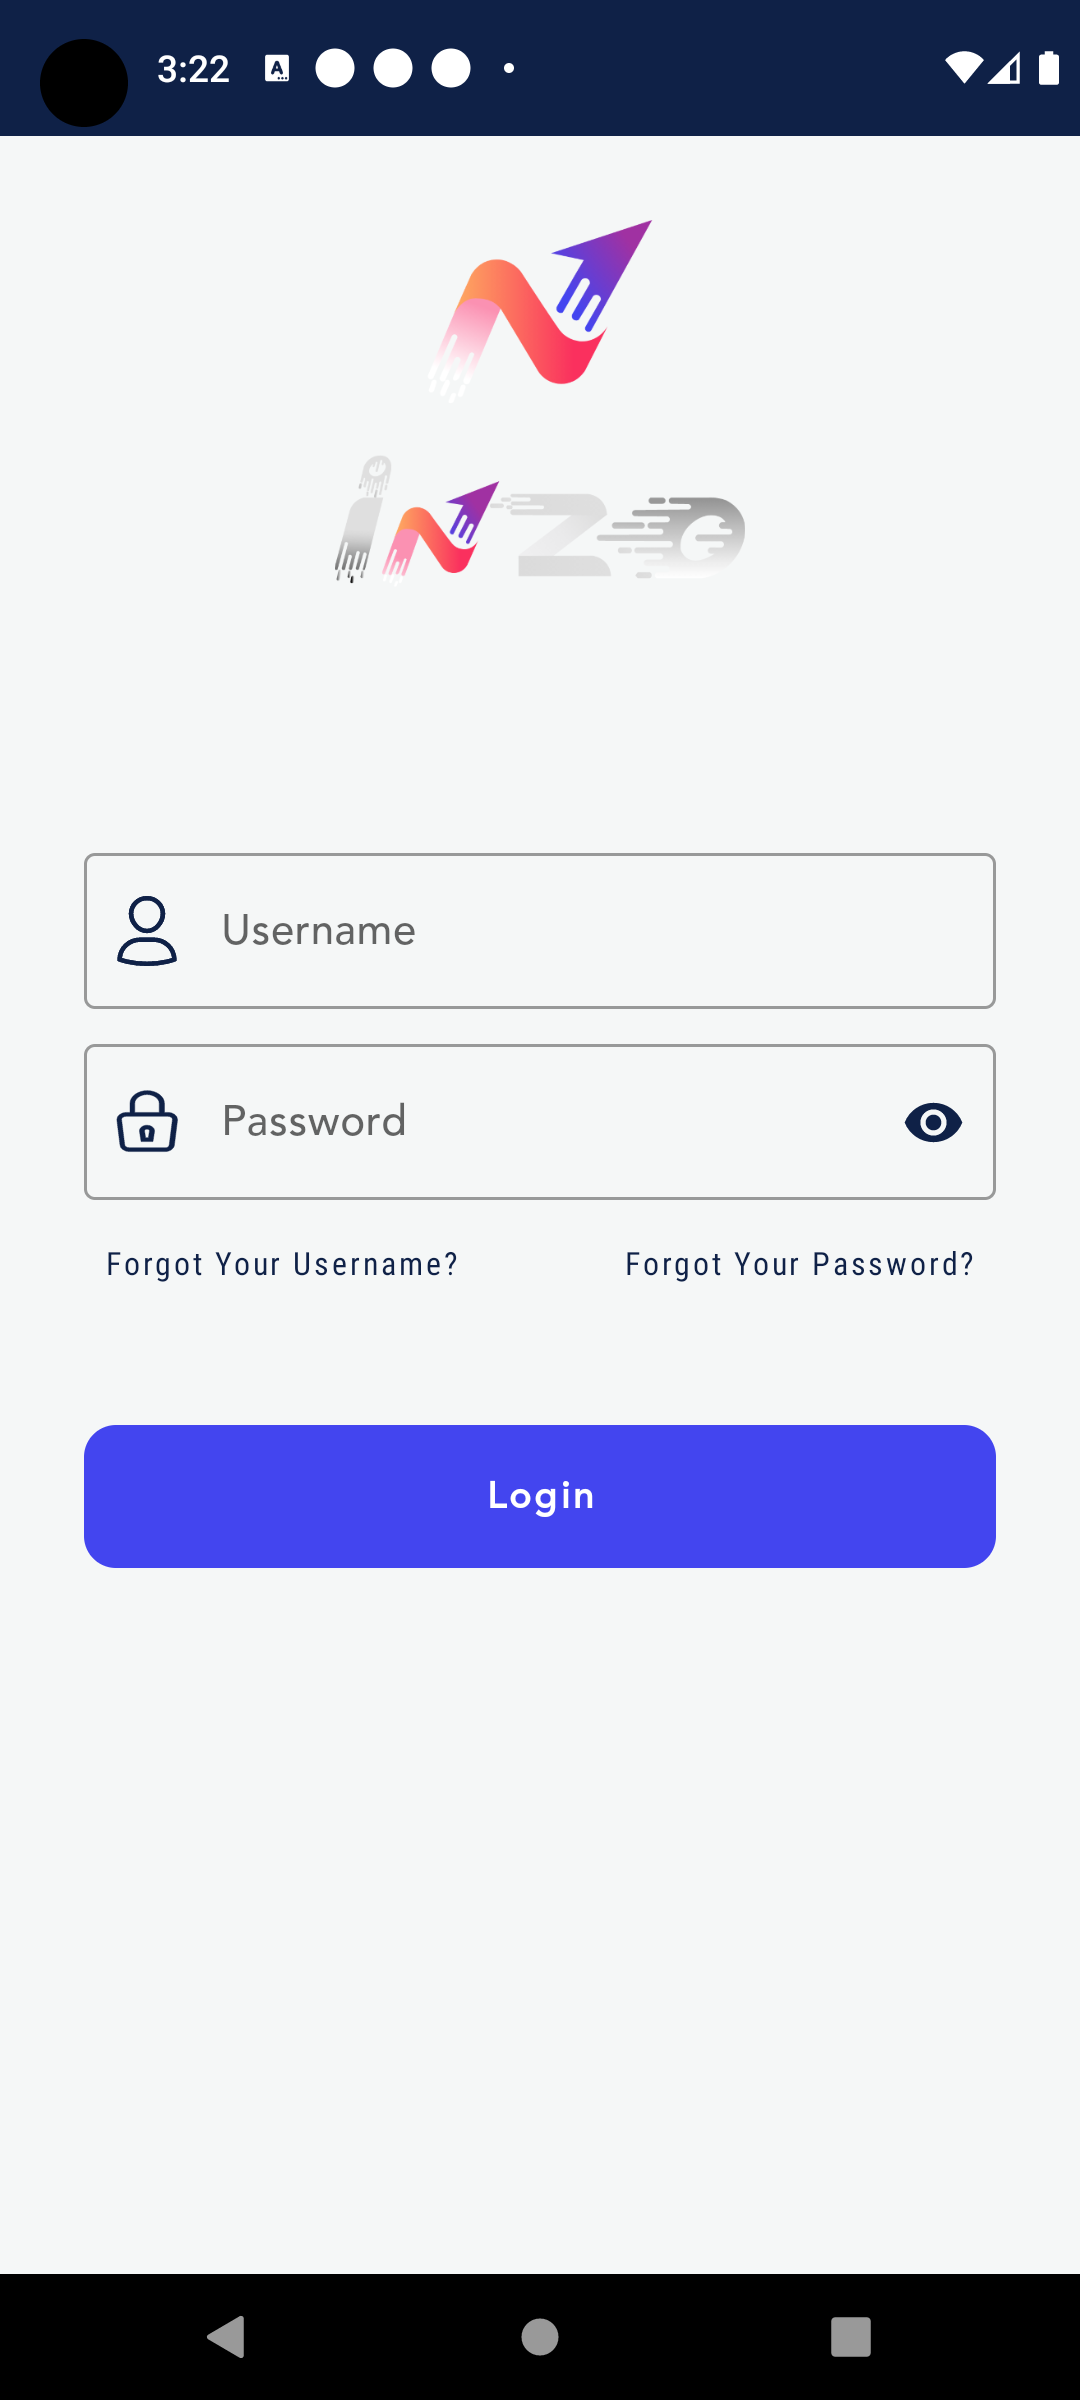Open Forgot Your Username recovery
Screen dimensions: 1080x2400
(281, 1264)
